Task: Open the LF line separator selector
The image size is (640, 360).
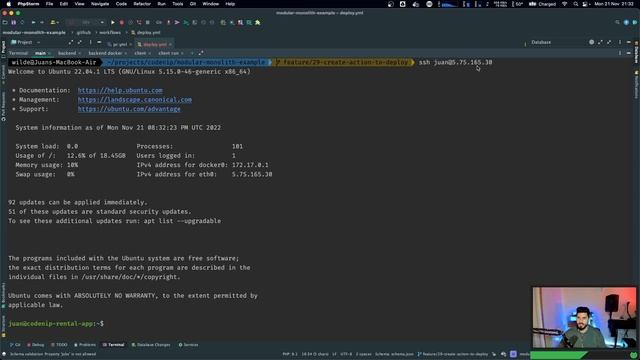Action: [334, 354]
